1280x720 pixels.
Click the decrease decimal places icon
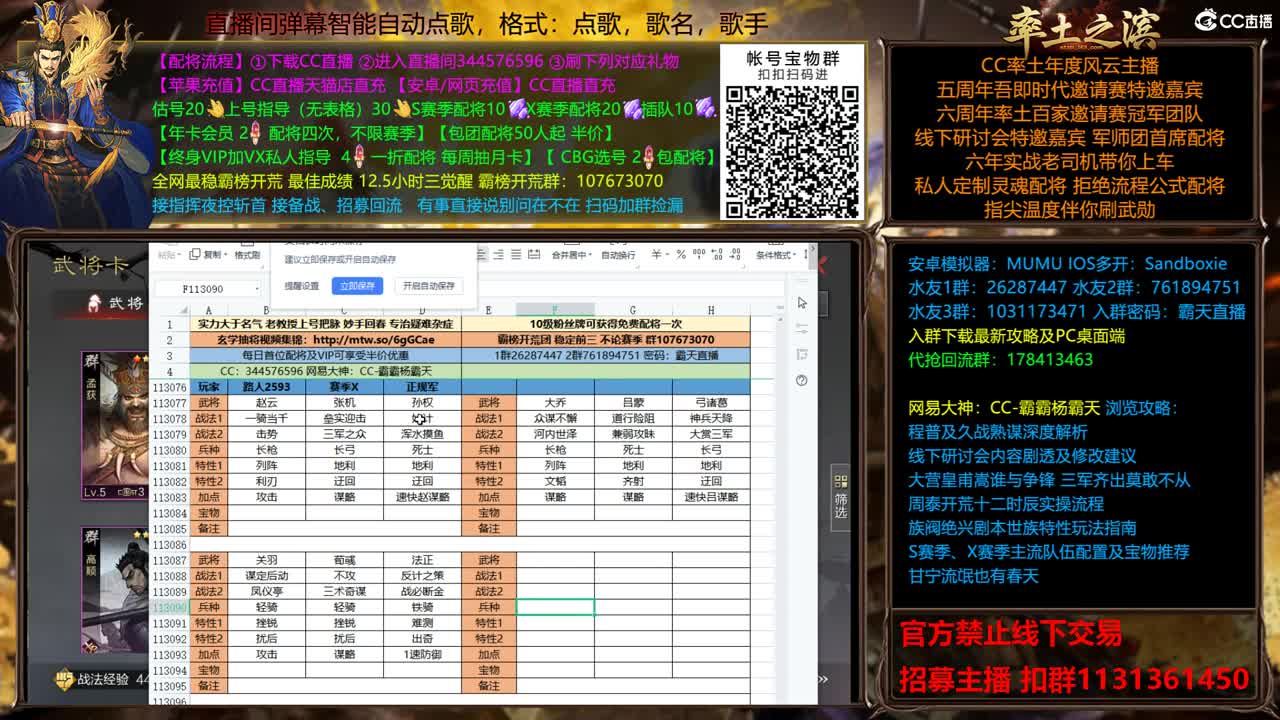coord(735,255)
